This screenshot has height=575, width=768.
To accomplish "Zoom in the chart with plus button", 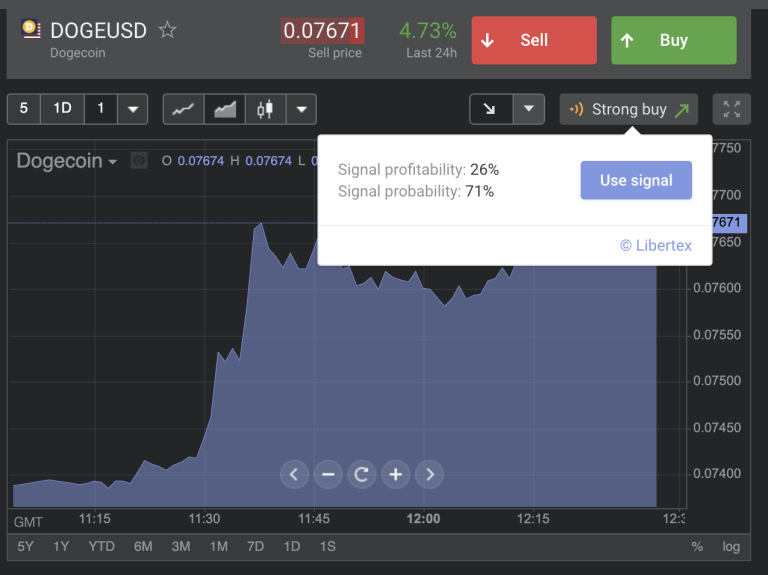I will (395, 474).
